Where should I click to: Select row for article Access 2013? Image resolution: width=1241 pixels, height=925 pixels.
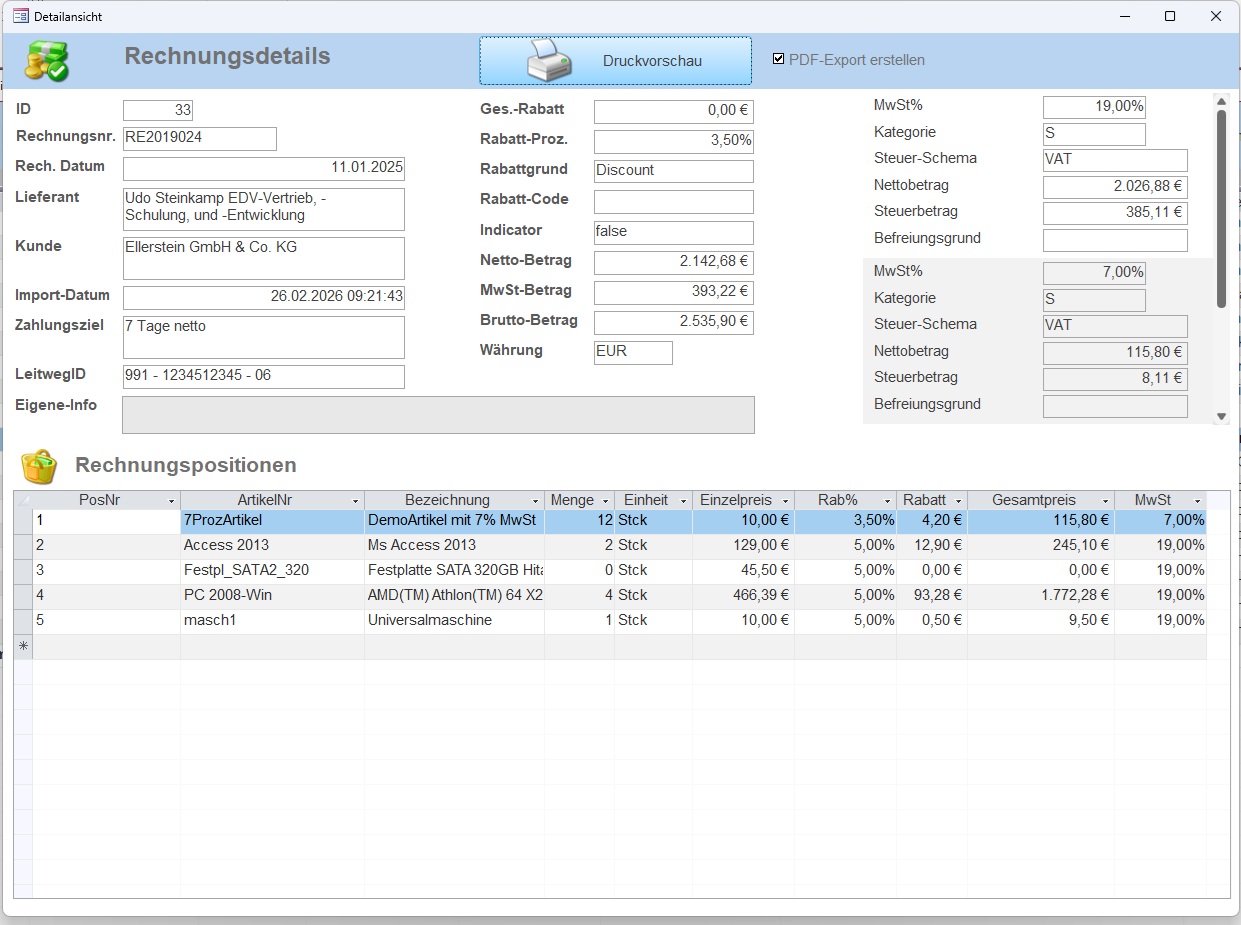(23, 546)
